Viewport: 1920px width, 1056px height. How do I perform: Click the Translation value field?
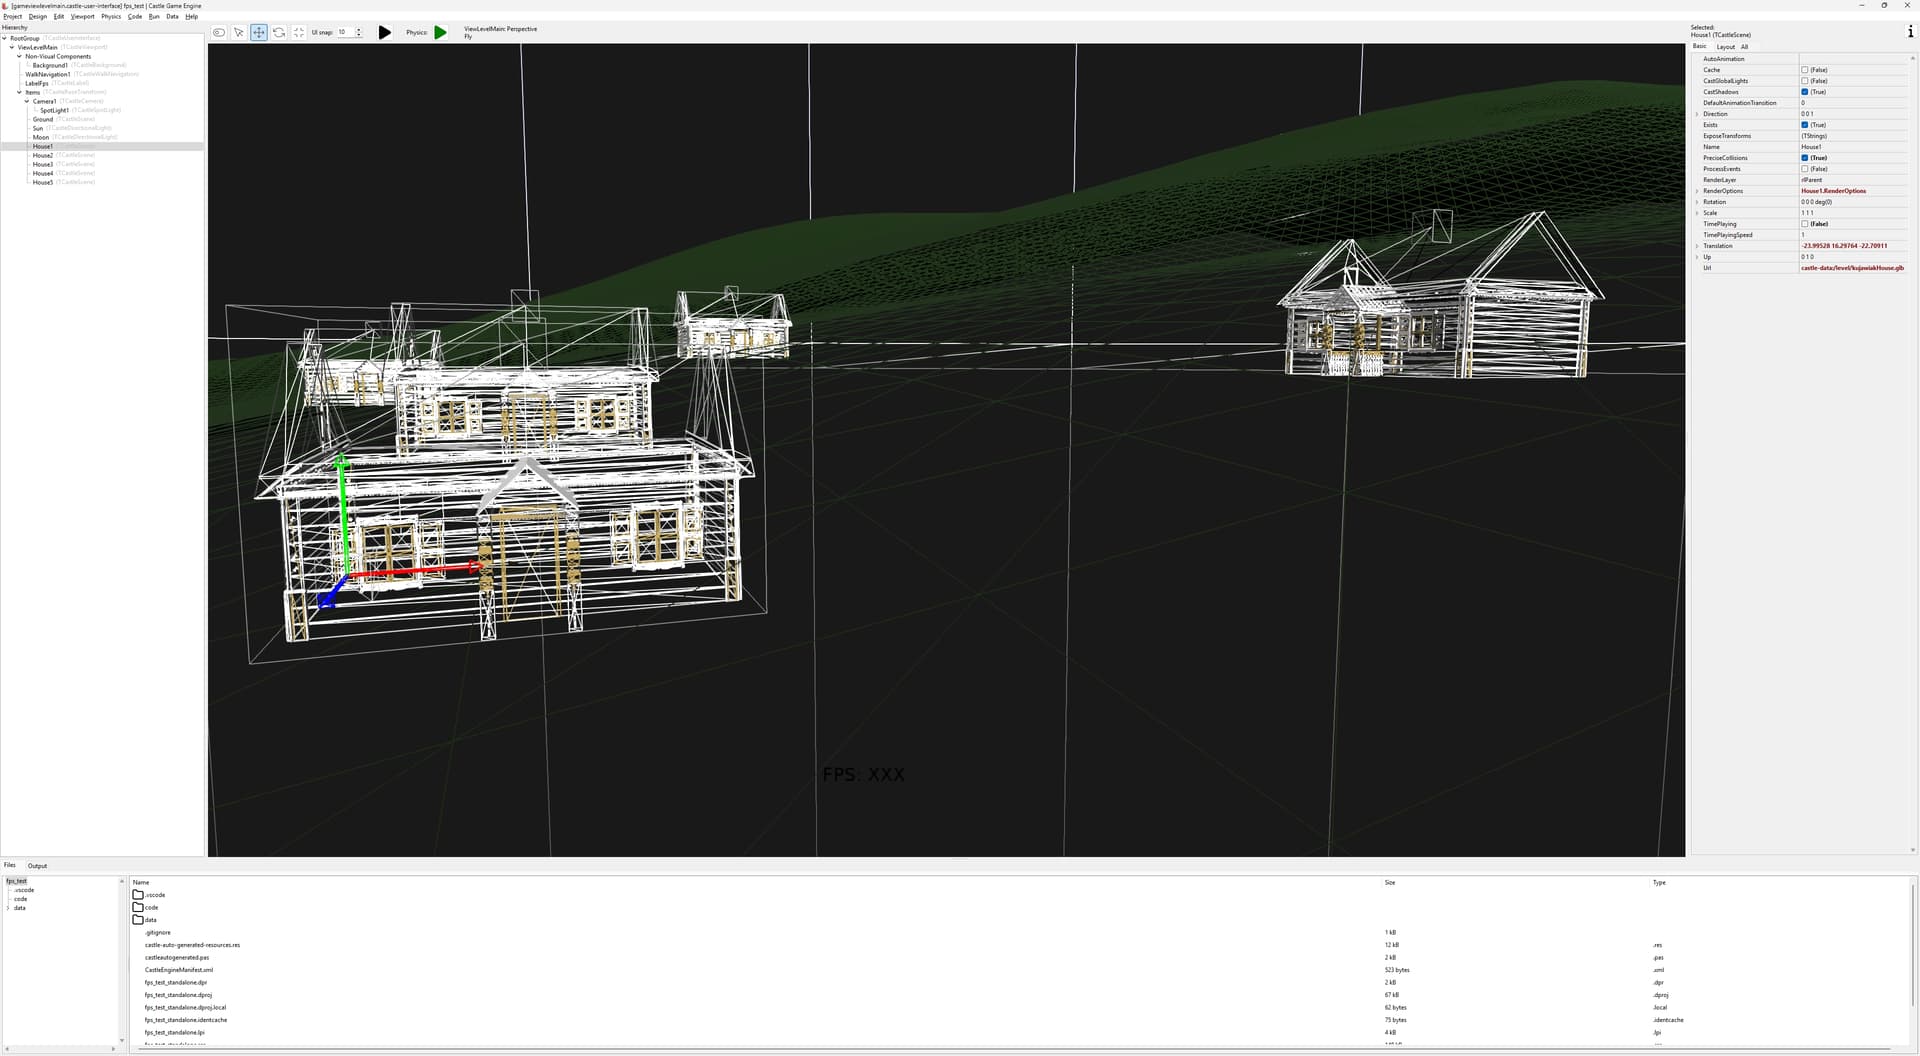(x=1853, y=246)
